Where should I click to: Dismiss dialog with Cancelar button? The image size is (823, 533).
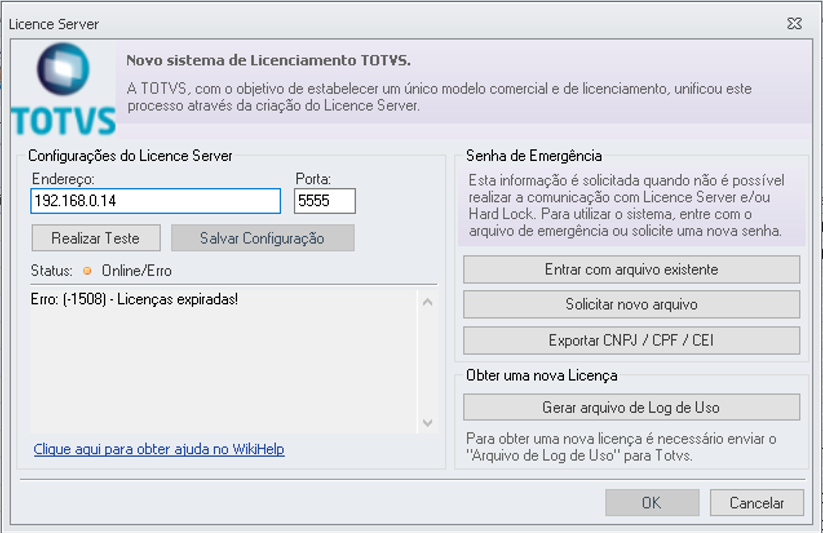(757, 503)
